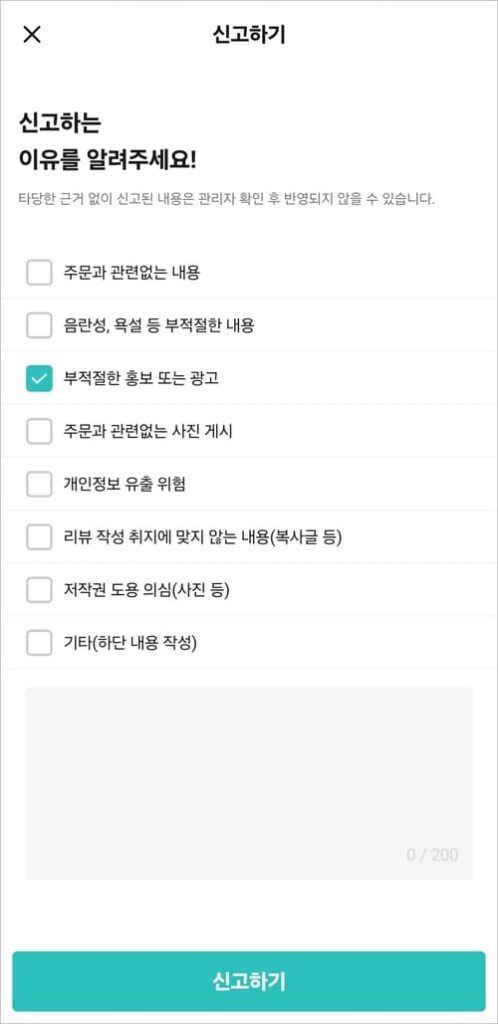Uncheck the 부적절한 홍보 또는 광고 checkbox
The width and height of the screenshot is (498, 1024).
pyautogui.click(x=39, y=379)
